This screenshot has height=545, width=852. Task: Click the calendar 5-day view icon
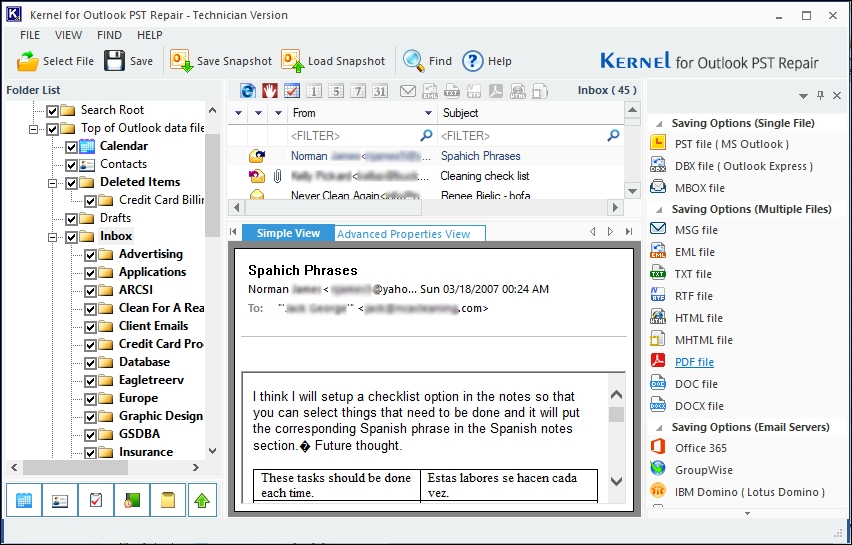point(336,91)
